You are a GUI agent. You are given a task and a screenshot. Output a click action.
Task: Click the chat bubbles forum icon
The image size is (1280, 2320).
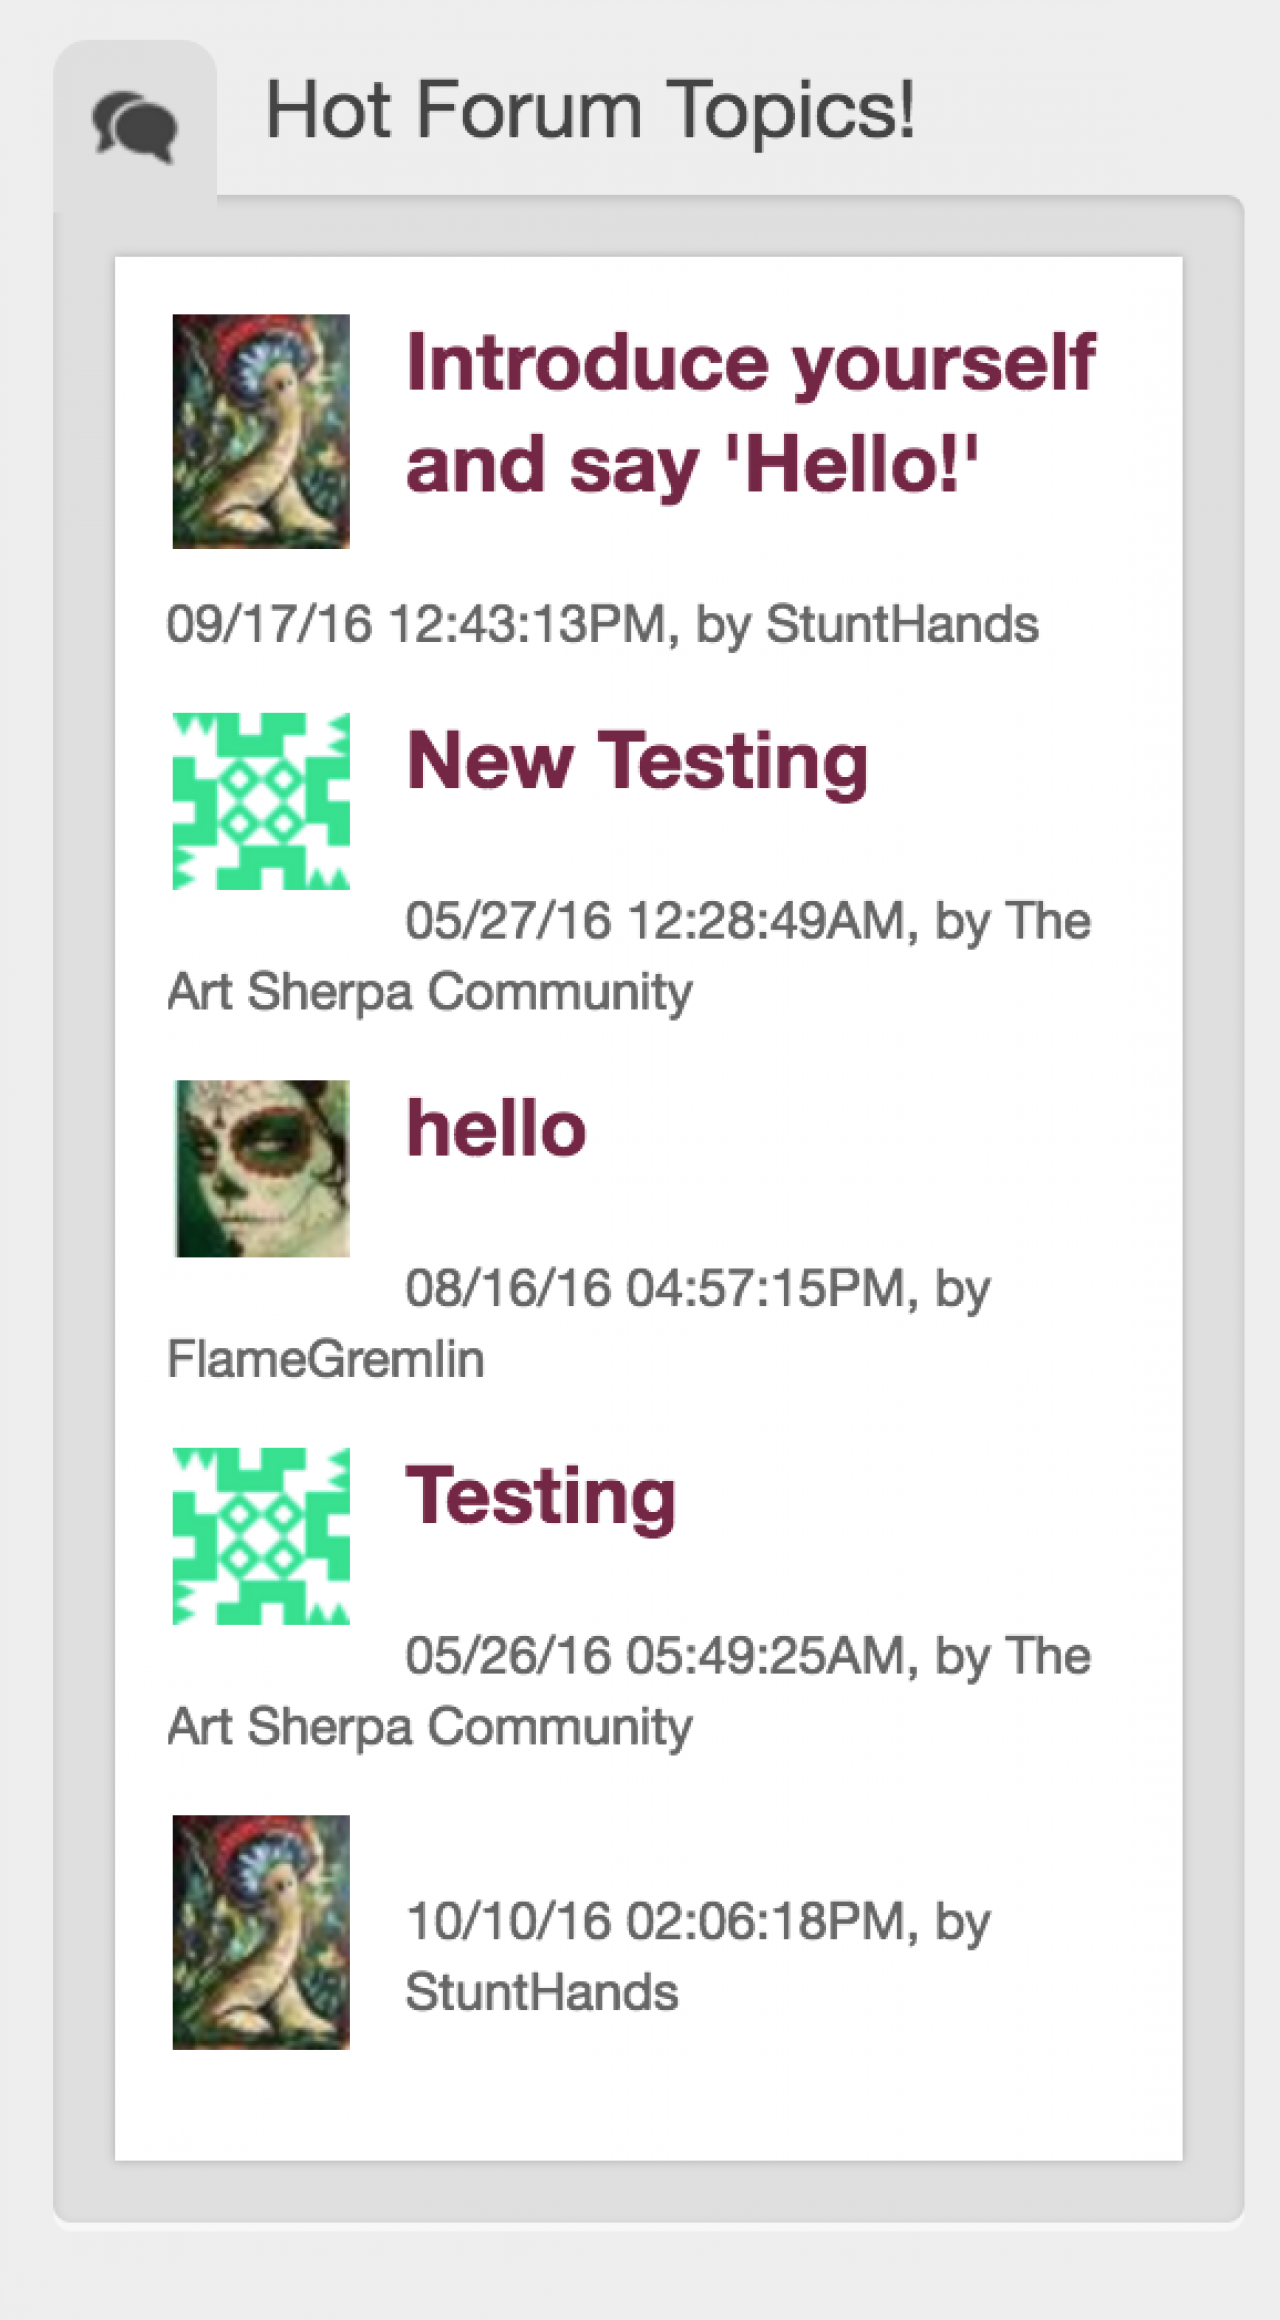tap(135, 126)
